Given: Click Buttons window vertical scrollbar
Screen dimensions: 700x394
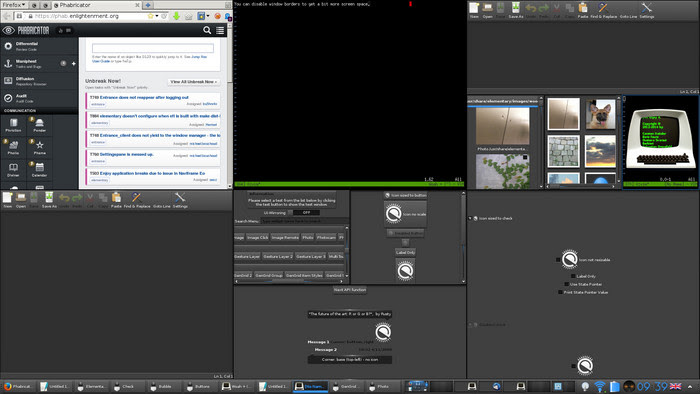Looking at the screenshot, I should coord(463,236).
